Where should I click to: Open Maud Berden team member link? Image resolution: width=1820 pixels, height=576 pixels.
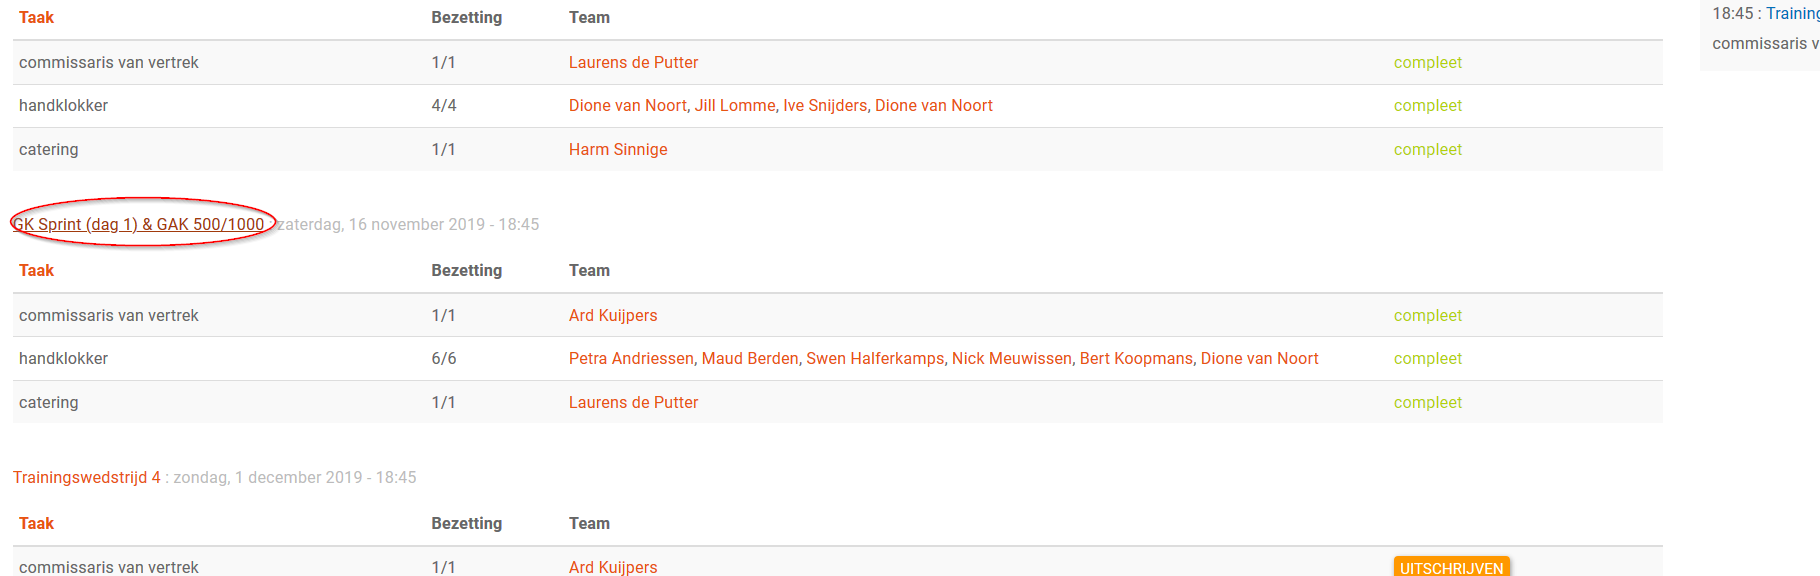coord(750,358)
